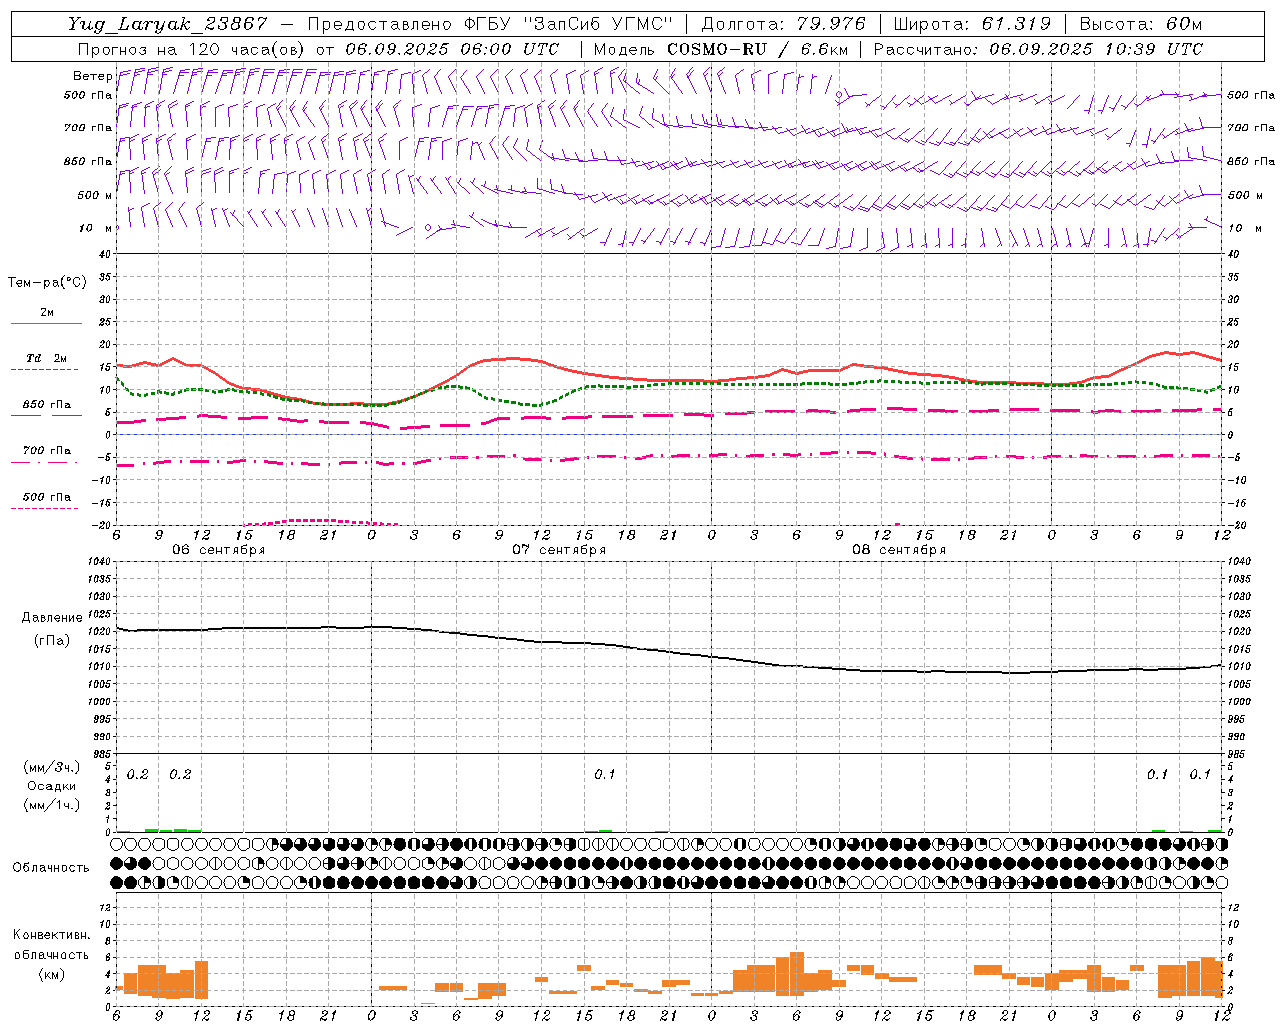Screen dimensions: 1280x1024
Task: Click the model name COSMO-RU / 6.6км
Action: point(757,49)
